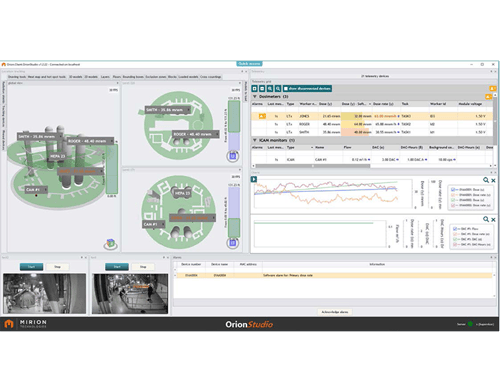Toggle first series checkbox in lower chart legend
The image size is (500, 392).
(x=455, y=229)
